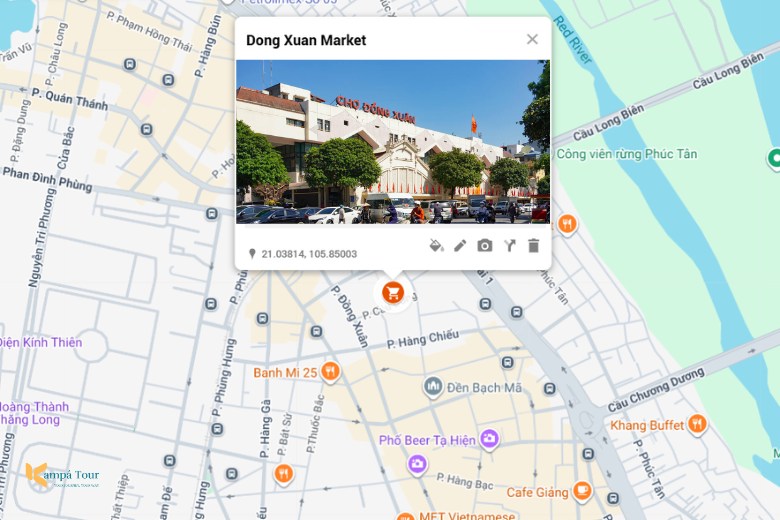
Task: Click the location pin icon beside coordinates
Action: click(x=252, y=254)
